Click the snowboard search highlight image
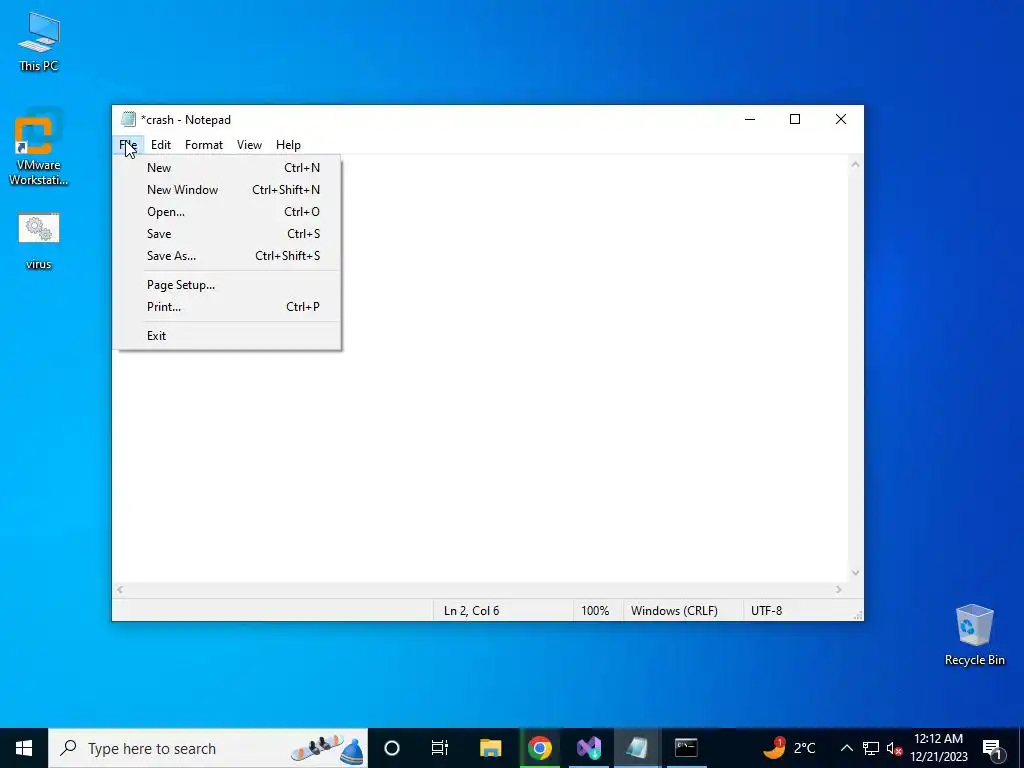The height and width of the screenshot is (768, 1024). click(x=327, y=748)
